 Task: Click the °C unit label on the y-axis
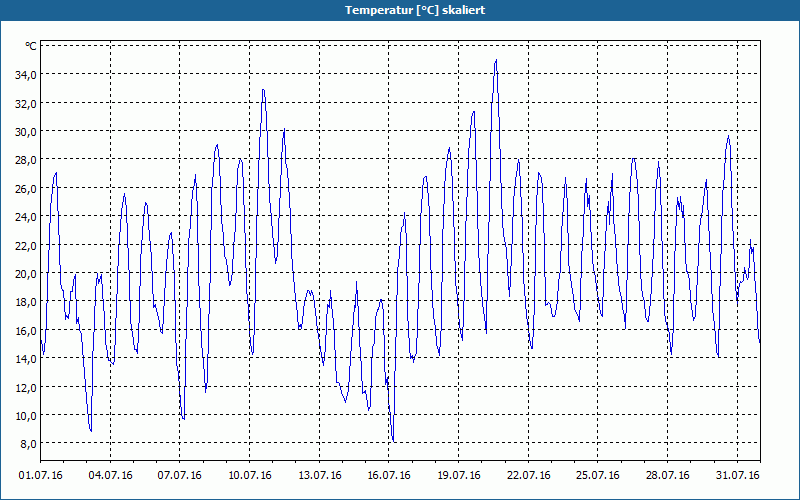click(x=31, y=46)
